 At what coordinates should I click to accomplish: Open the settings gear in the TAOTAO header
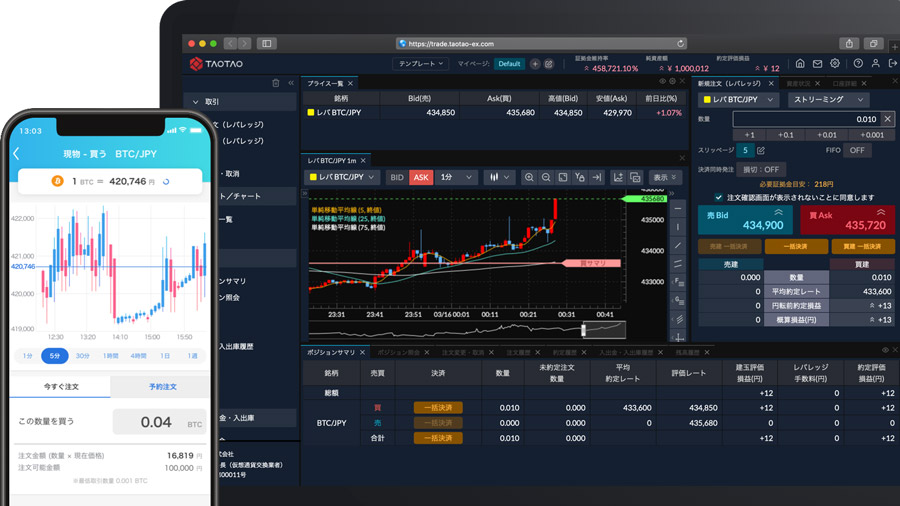tap(835, 64)
